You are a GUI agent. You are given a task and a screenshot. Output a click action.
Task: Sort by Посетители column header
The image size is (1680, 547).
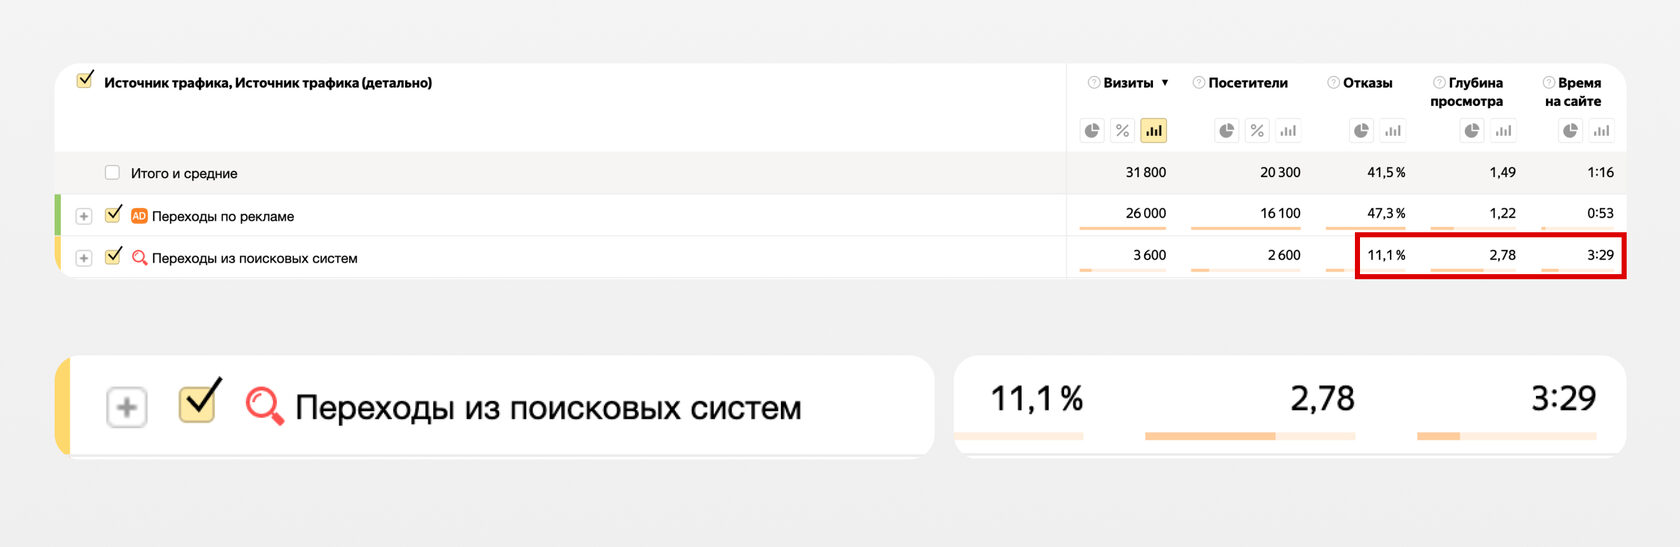(1248, 83)
